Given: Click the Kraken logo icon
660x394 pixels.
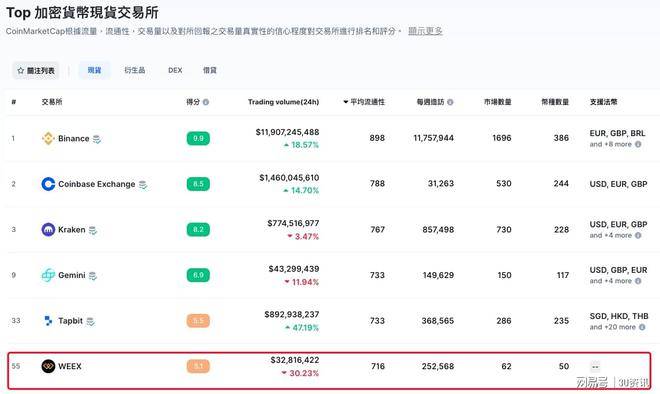Looking at the screenshot, I should click(48, 229).
